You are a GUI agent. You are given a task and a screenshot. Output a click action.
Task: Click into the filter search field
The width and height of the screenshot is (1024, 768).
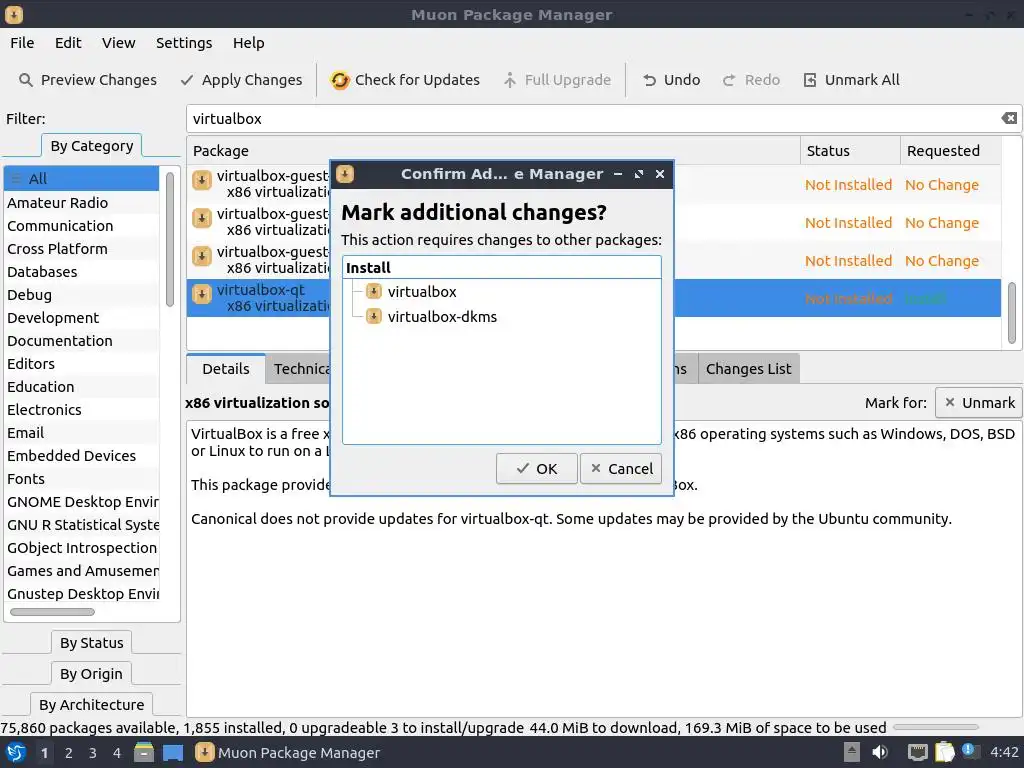pyautogui.click(x=594, y=119)
